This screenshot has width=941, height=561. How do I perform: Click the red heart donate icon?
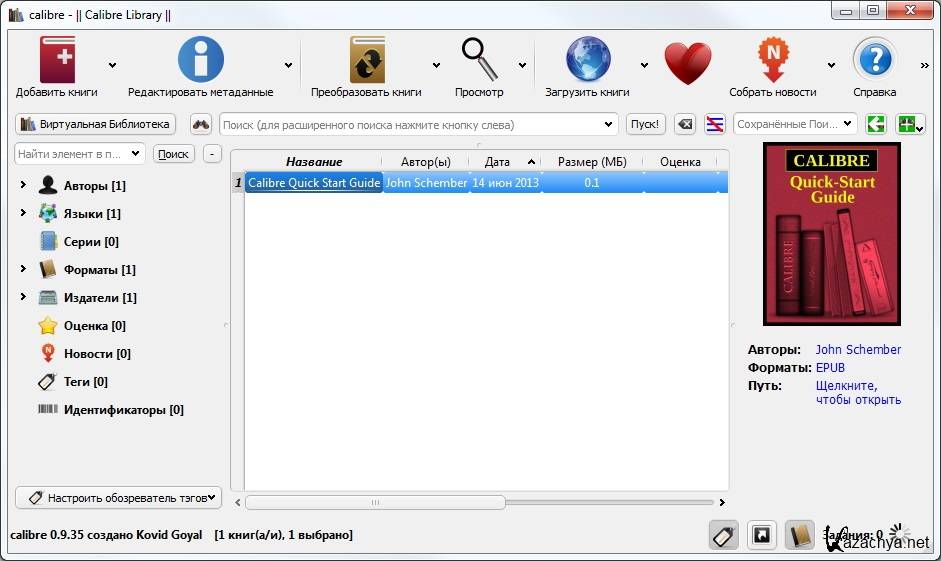click(x=688, y=62)
